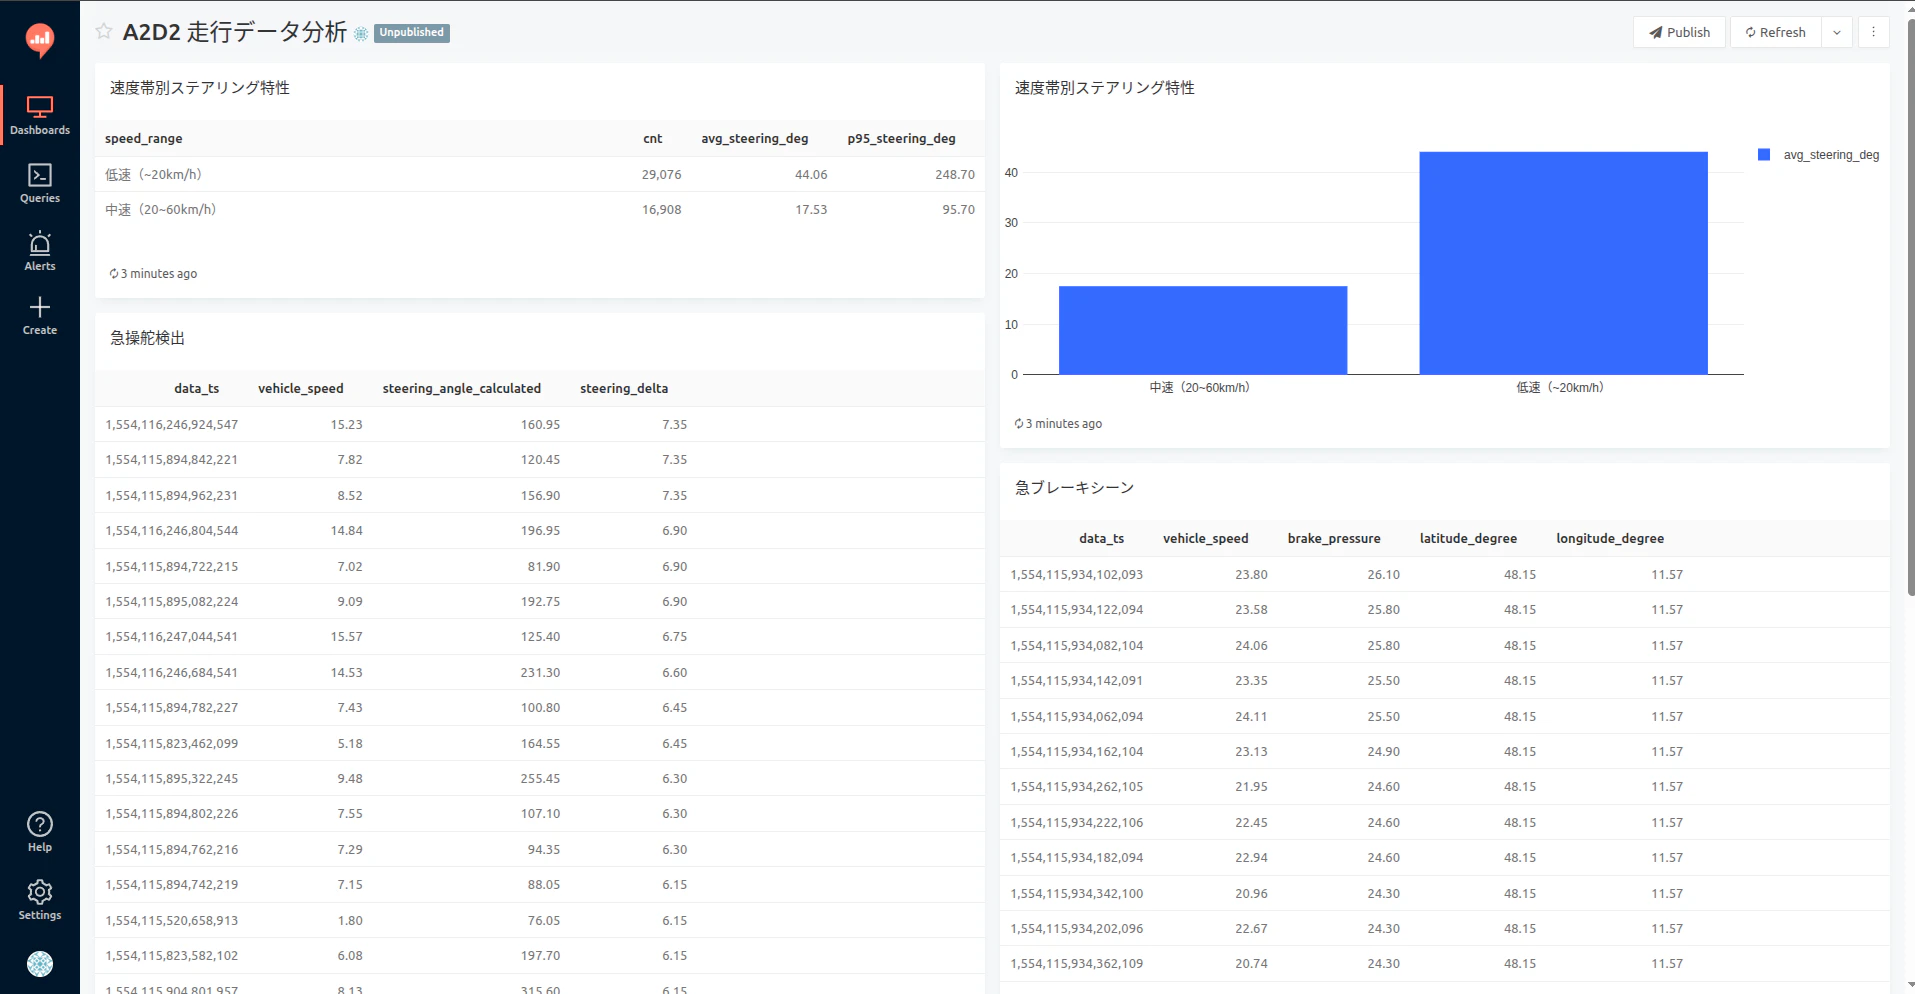Open the Dashboards section in sidebar
Viewport: 1915px width, 994px height.
coord(40,116)
